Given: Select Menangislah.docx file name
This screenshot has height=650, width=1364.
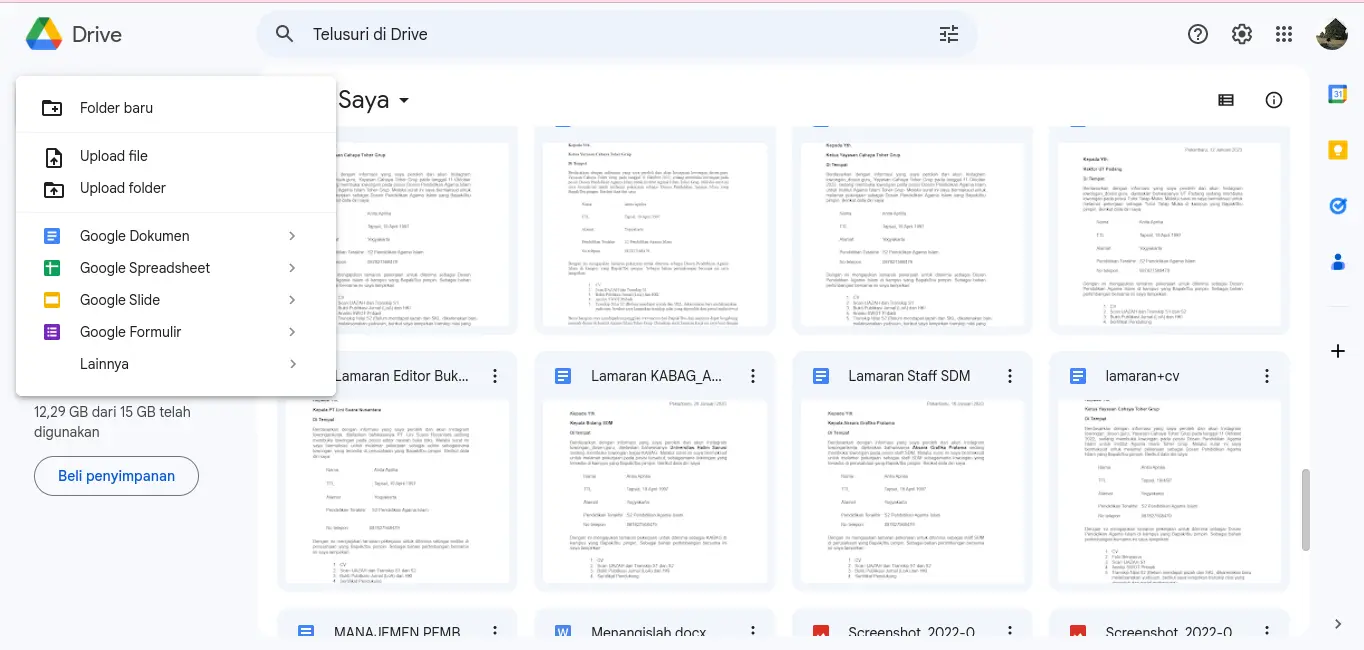Looking at the screenshot, I should pos(649,632).
